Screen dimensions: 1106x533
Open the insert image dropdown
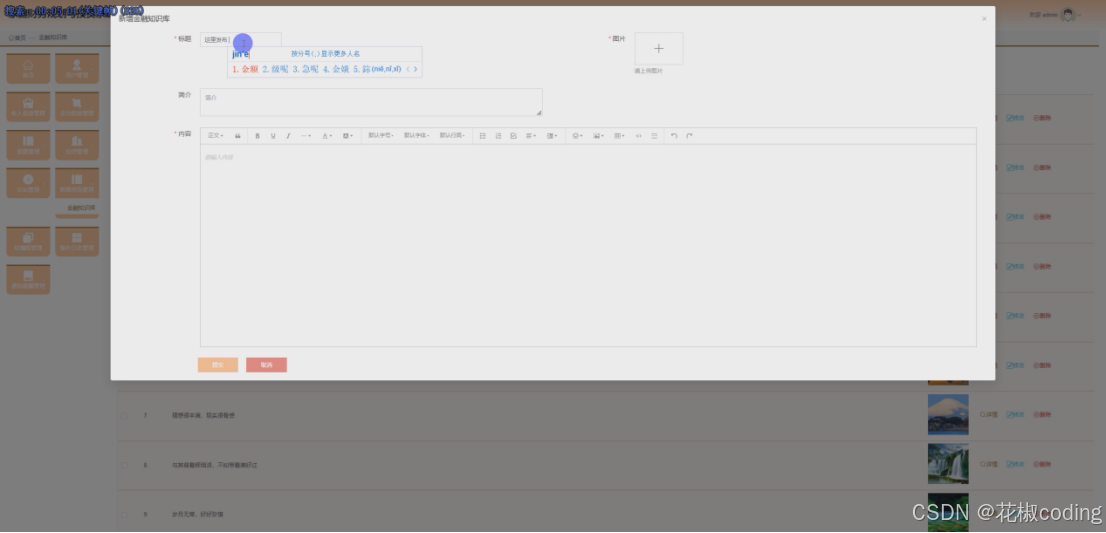[x=598, y=136]
